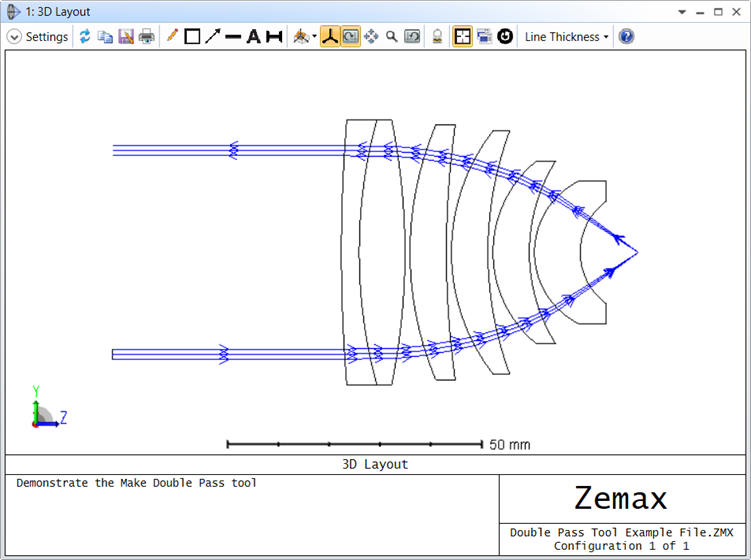Click the camera view orientation icon
The height and width of the screenshot is (560, 751).
[301, 36]
